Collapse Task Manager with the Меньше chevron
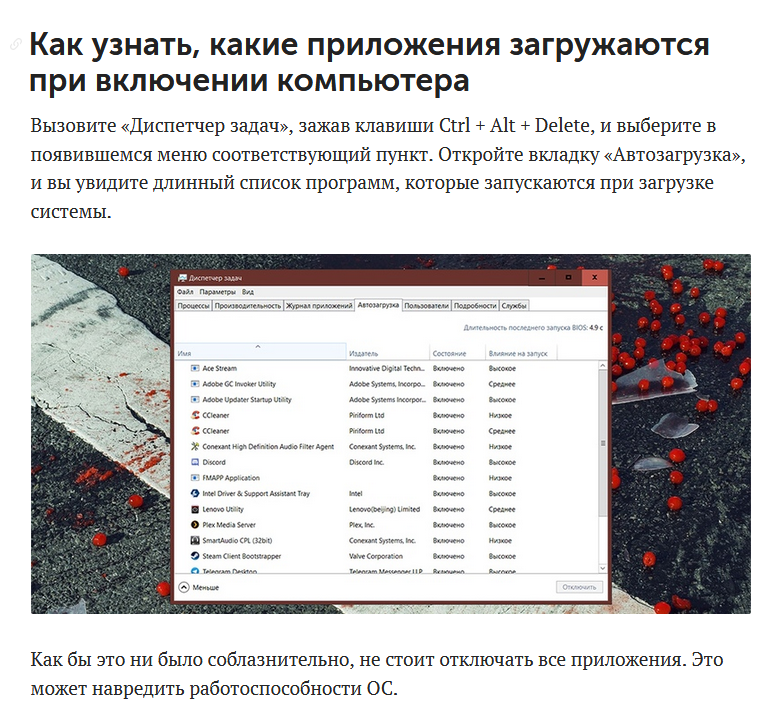The width and height of the screenshot is (775, 715). [184, 588]
